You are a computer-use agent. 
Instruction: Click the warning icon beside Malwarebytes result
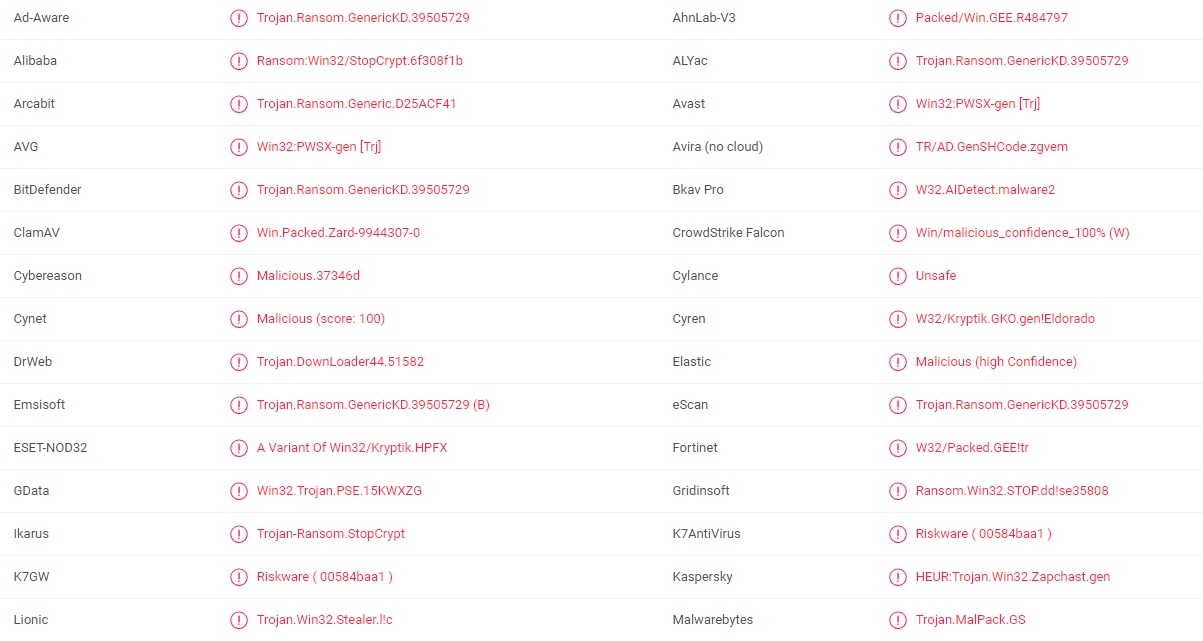pos(897,620)
